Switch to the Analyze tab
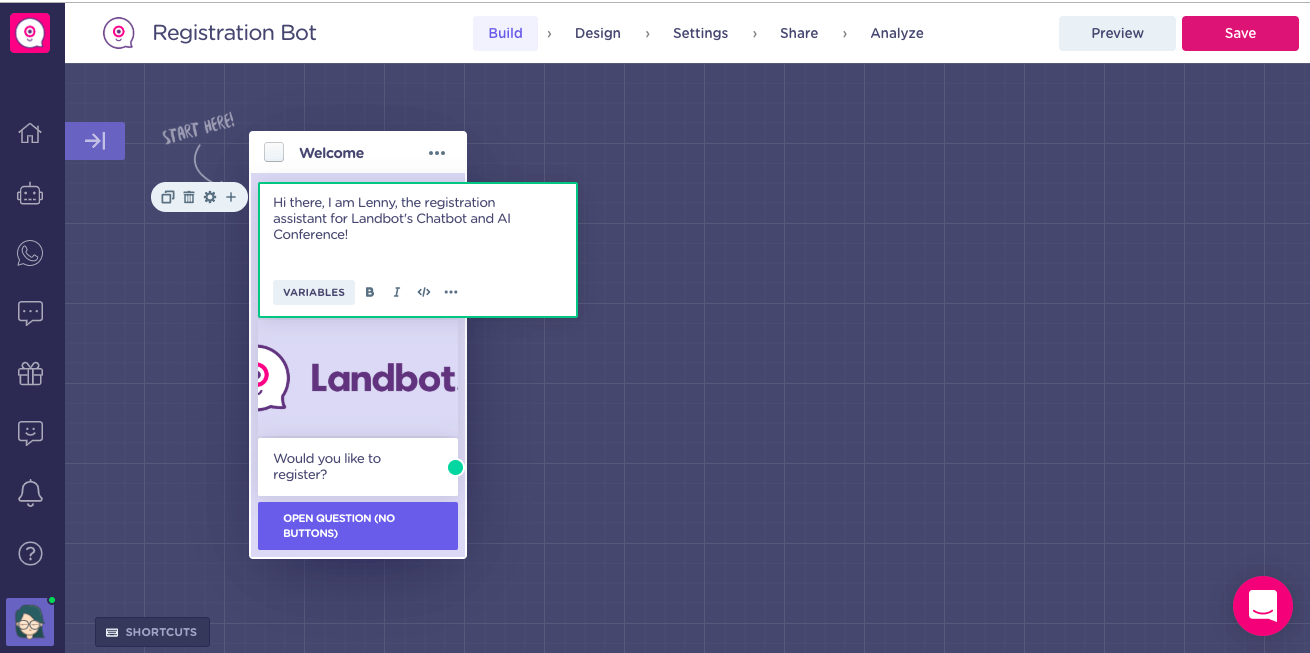The height and width of the screenshot is (653, 1310). coord(897,33)
